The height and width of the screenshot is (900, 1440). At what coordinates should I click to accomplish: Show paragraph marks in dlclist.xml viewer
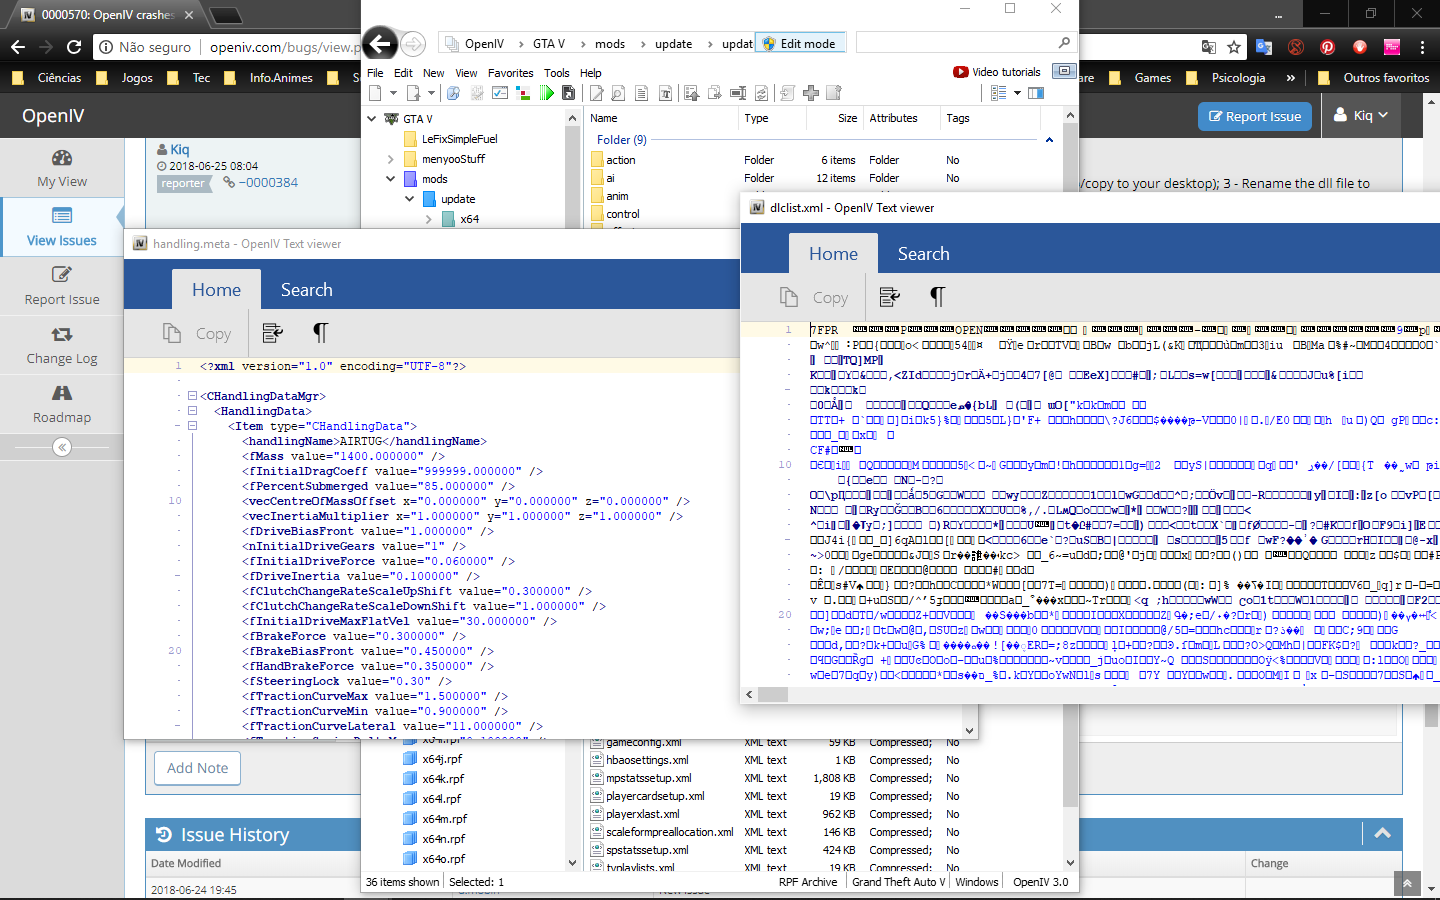[x=937, y=297]
